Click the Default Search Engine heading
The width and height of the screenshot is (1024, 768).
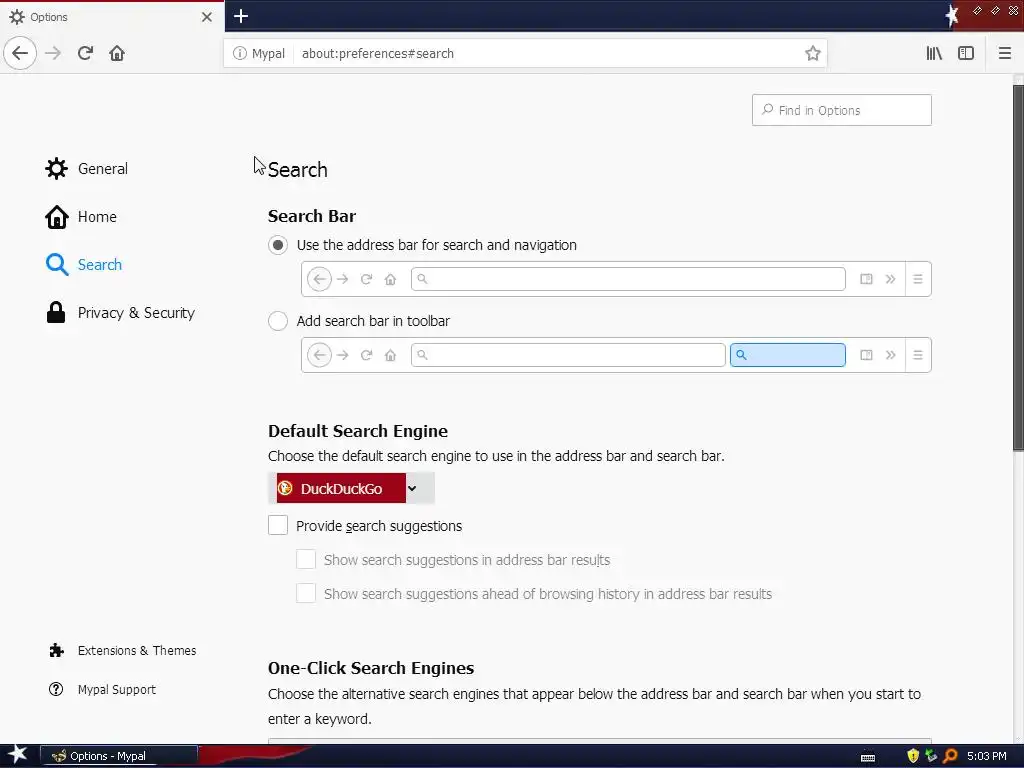click(358, 431)
